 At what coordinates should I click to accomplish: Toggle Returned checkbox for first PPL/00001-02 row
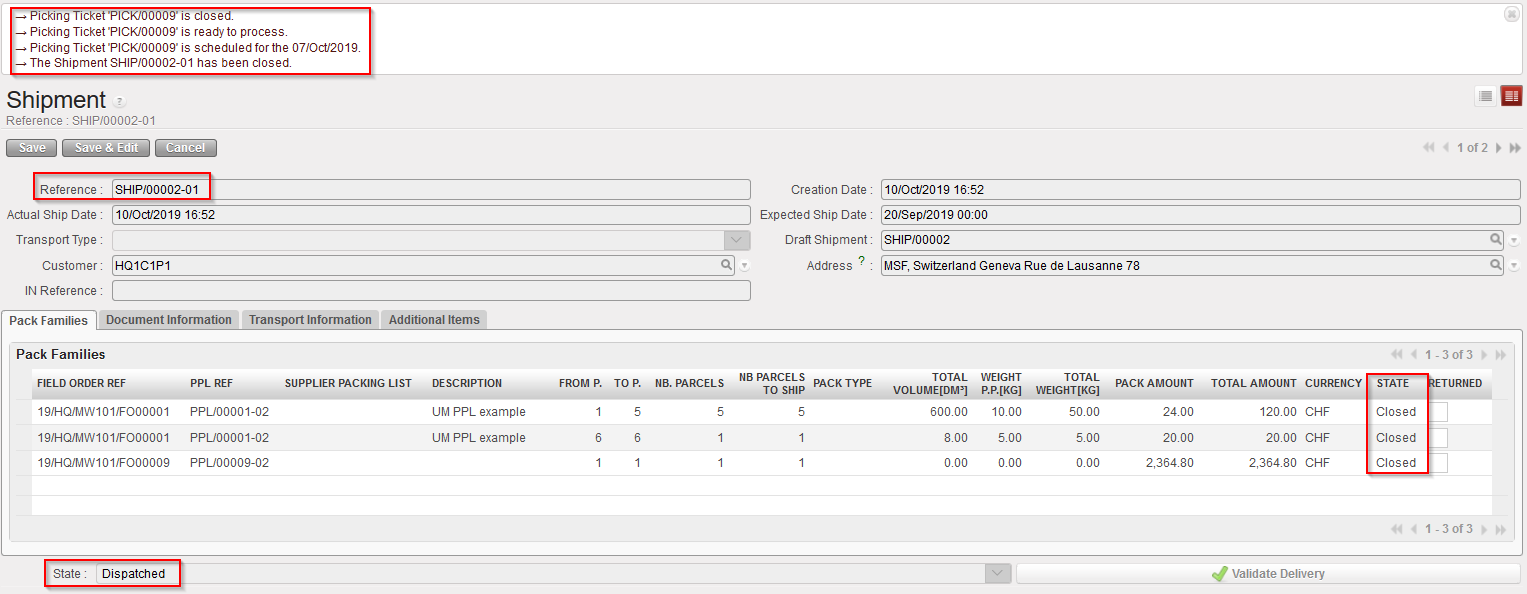click(x=1437, y=412)
